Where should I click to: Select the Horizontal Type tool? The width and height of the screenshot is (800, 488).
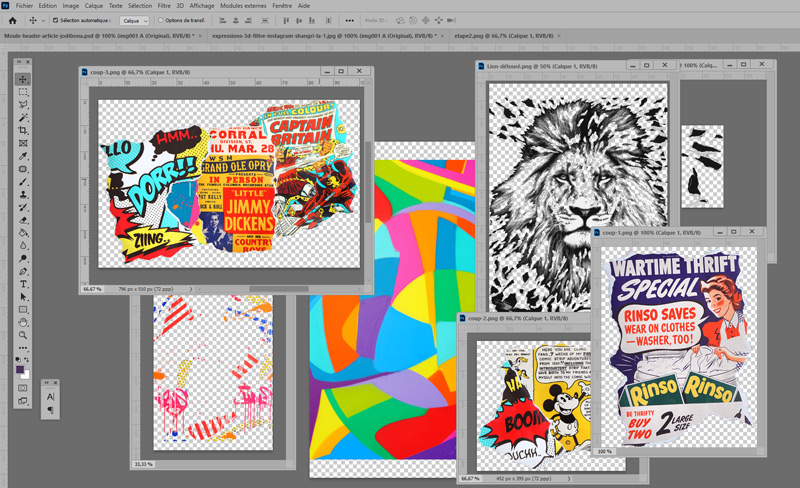tap(23, 284)
